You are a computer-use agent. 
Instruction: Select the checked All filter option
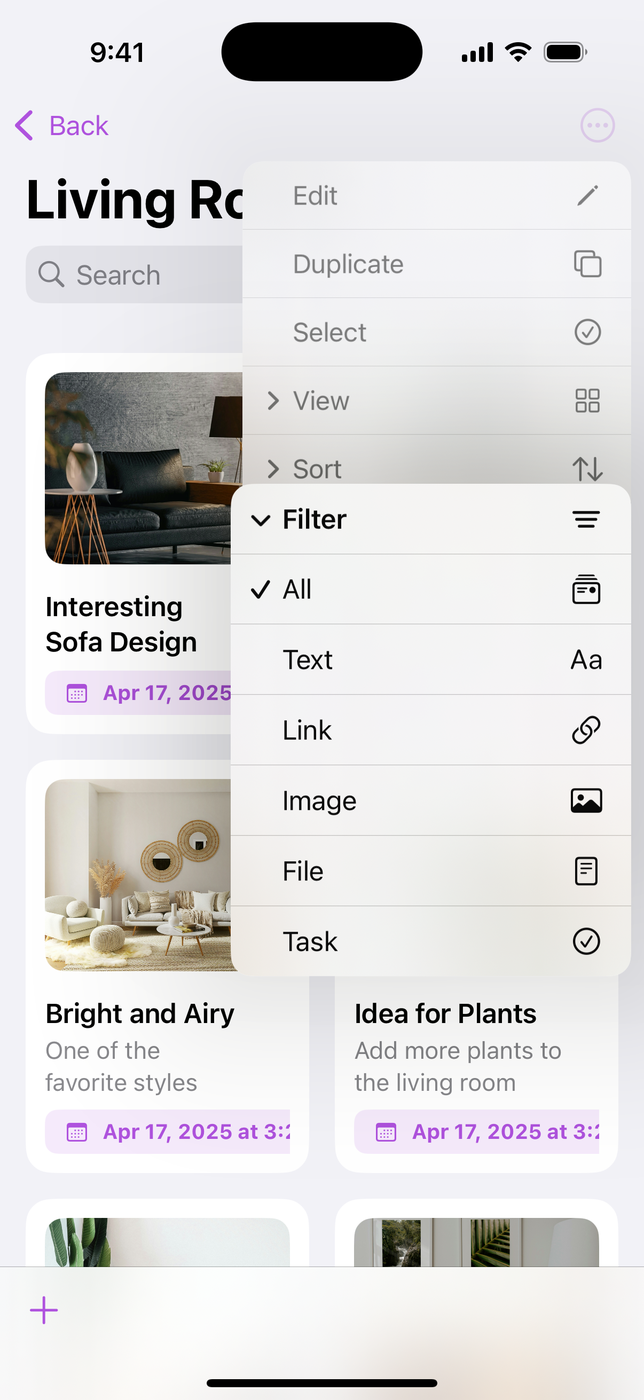[431, 590]
